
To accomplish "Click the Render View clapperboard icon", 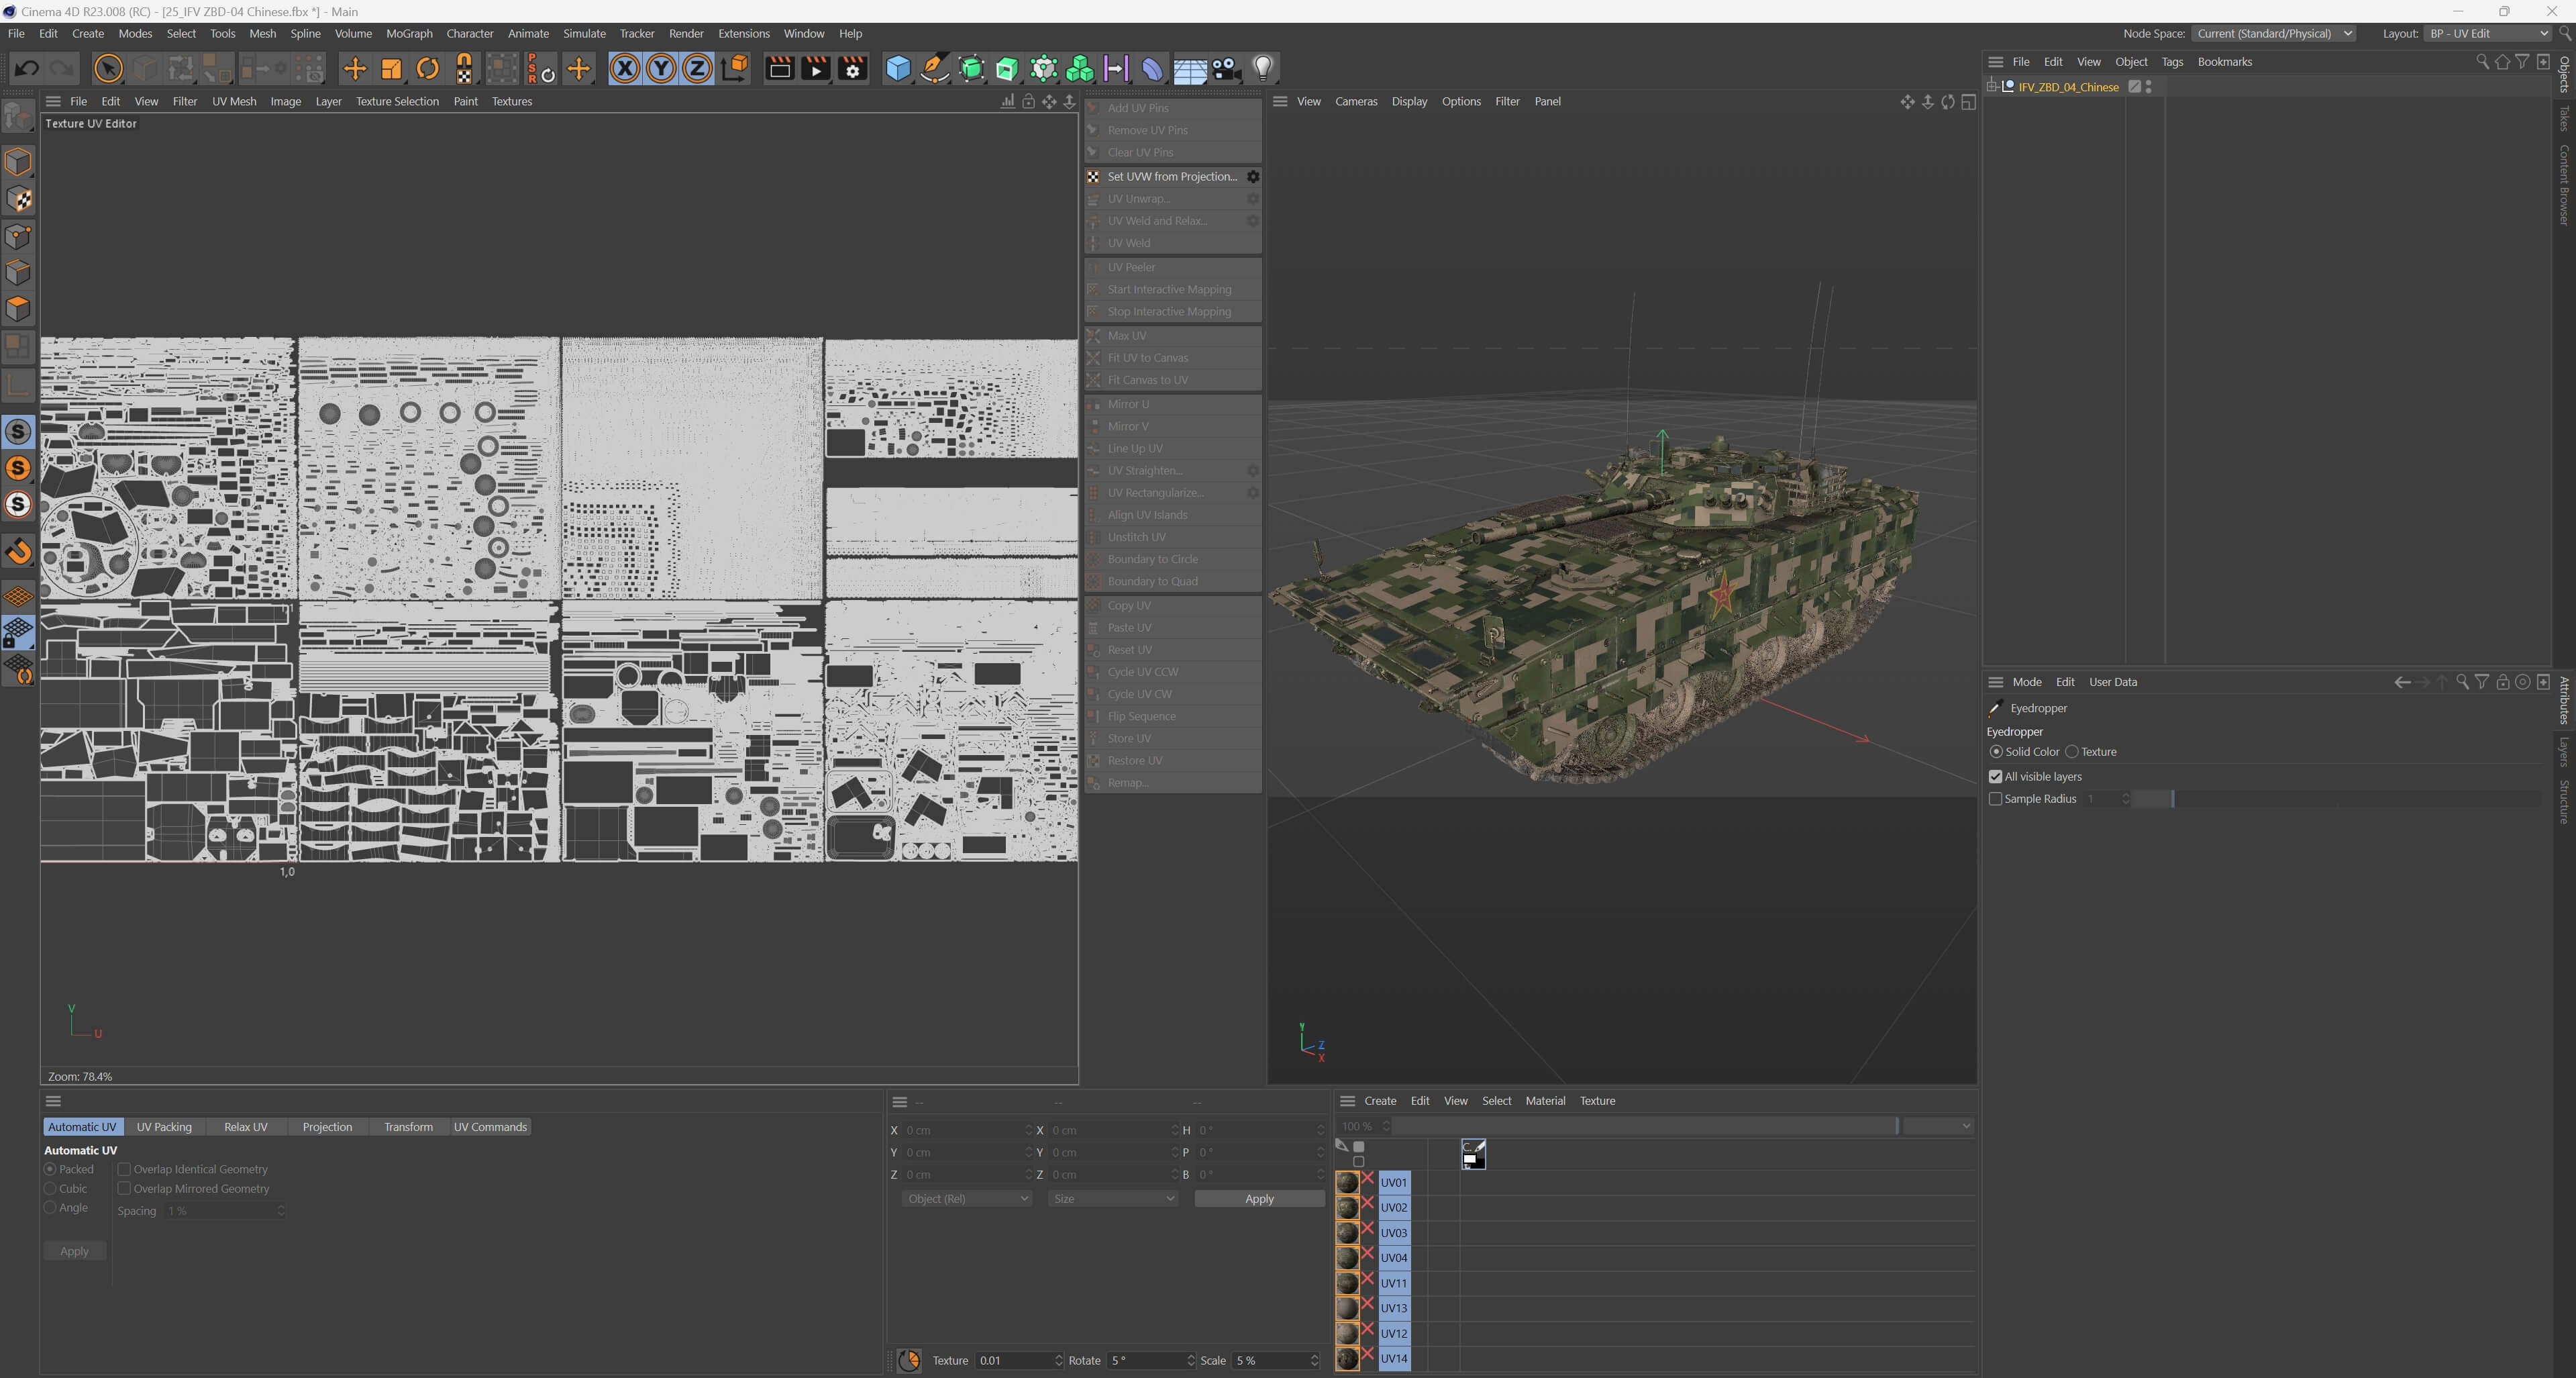I will 778,69.
